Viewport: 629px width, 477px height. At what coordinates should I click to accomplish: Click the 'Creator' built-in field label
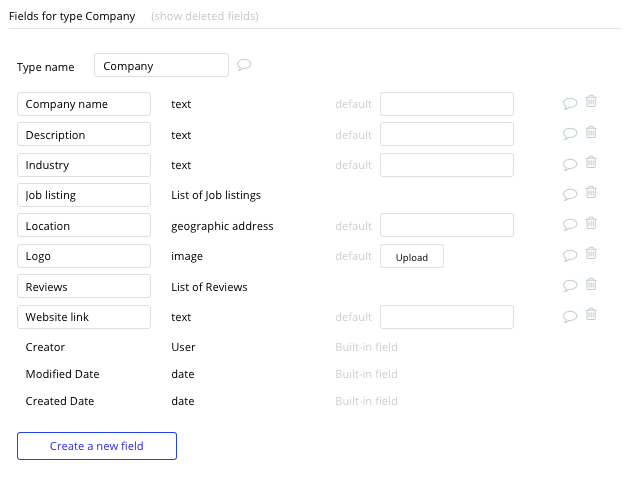coord(45,347)
